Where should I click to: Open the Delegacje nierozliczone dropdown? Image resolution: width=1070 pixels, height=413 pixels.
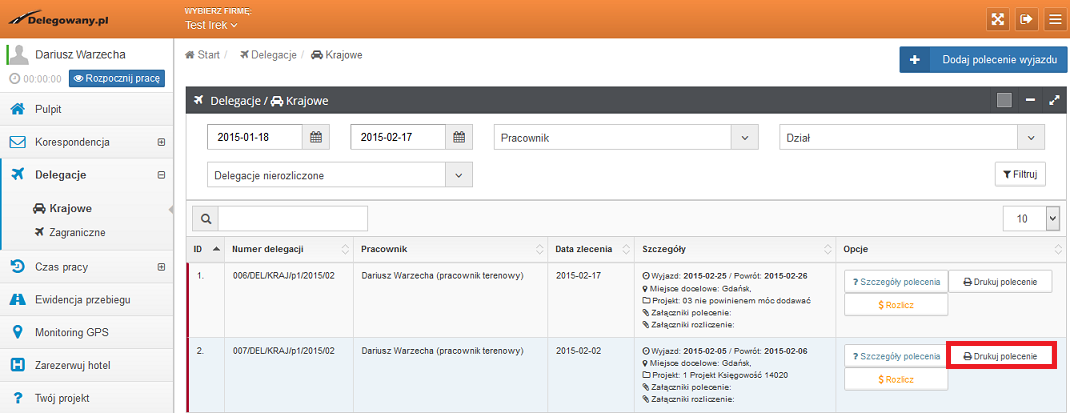tap(339, 175)
